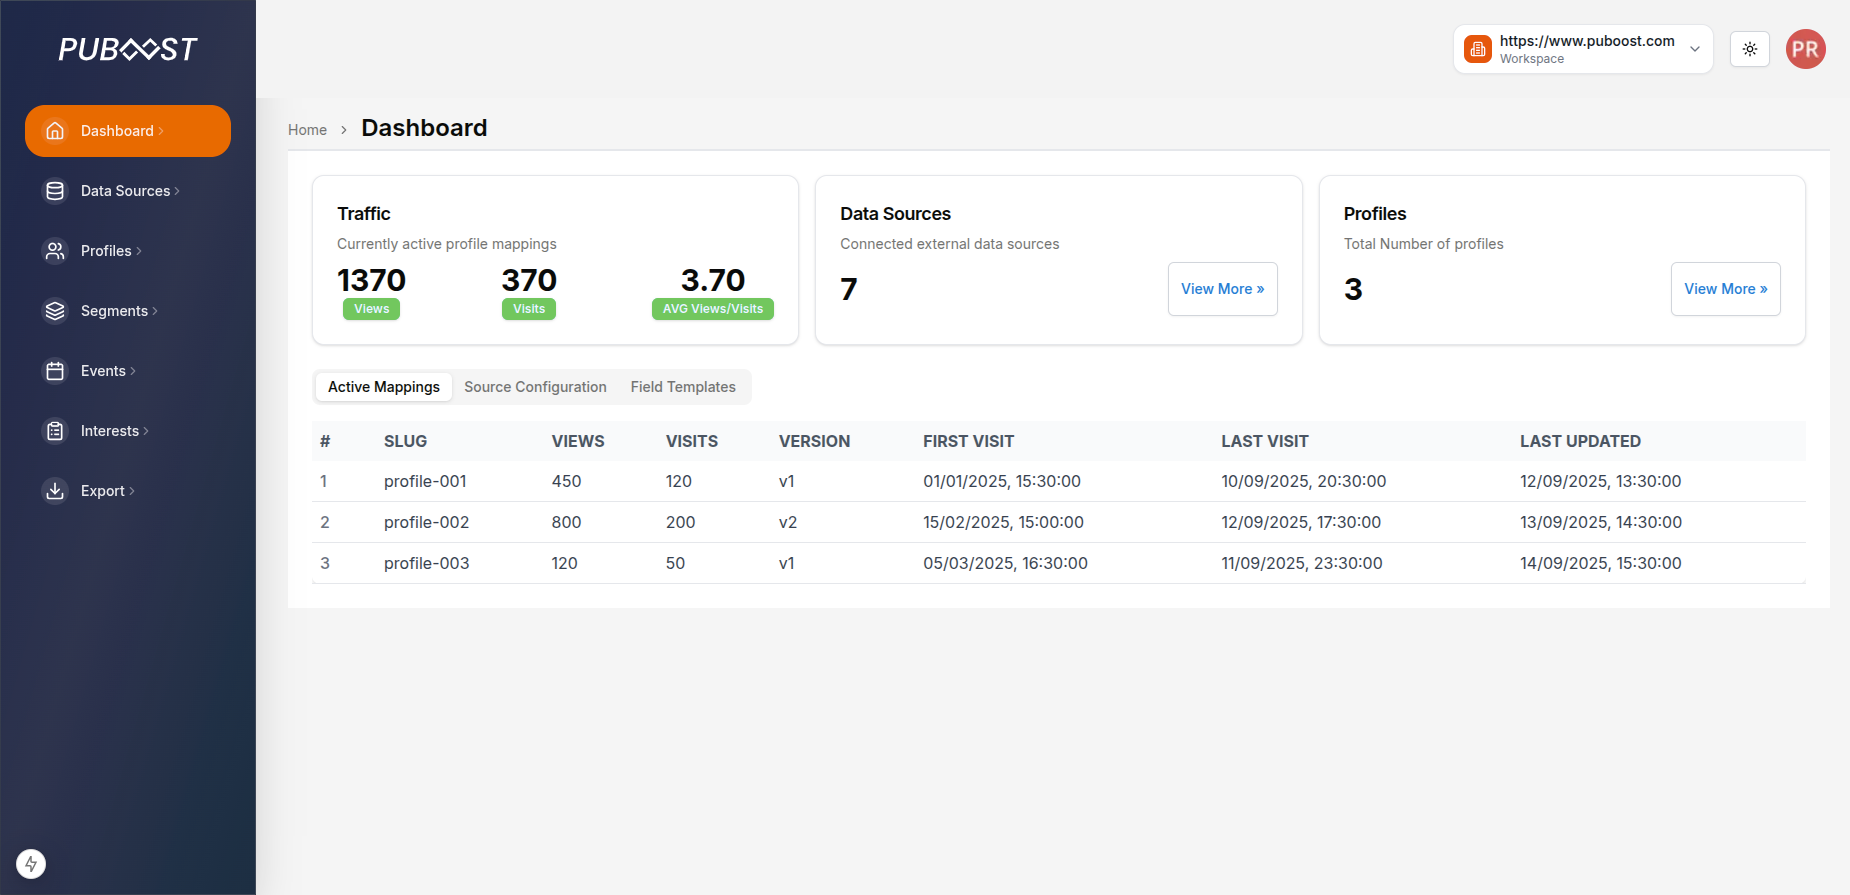Click the Profiles users icon
Viewport: 1850px width, 895px height.
[x=55, y=251]
